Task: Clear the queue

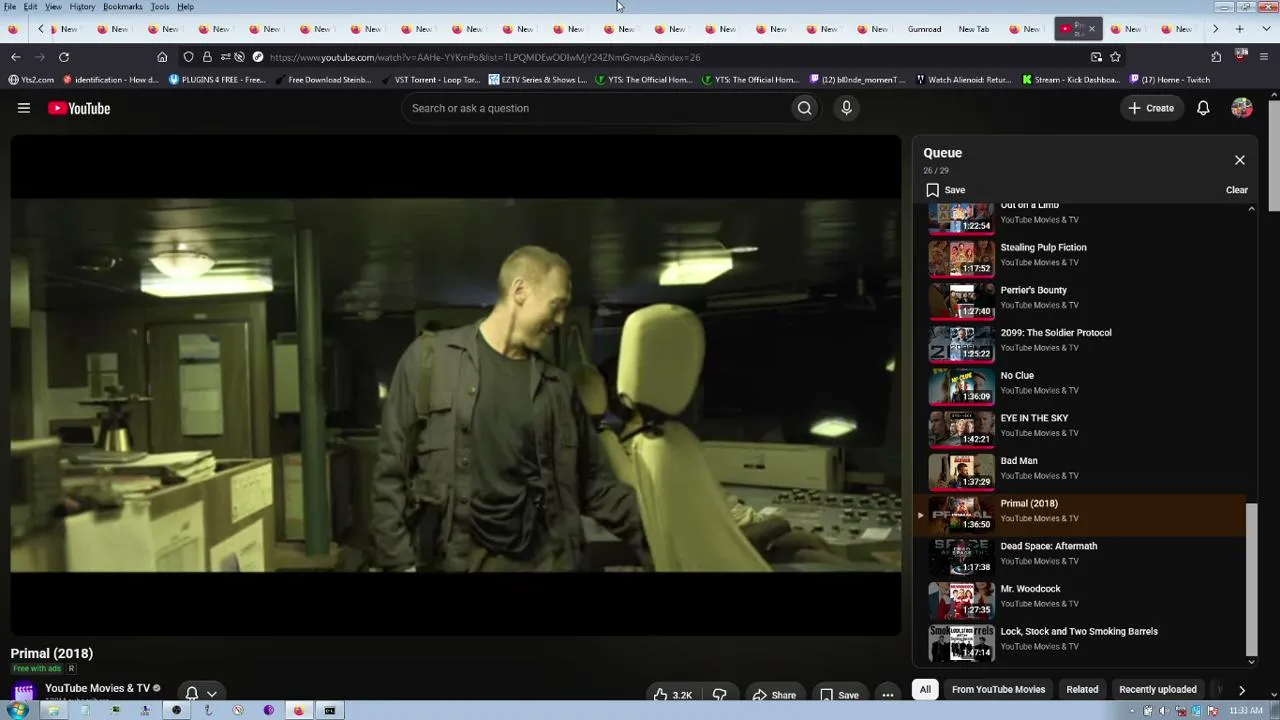Action: pos(1237,190)
